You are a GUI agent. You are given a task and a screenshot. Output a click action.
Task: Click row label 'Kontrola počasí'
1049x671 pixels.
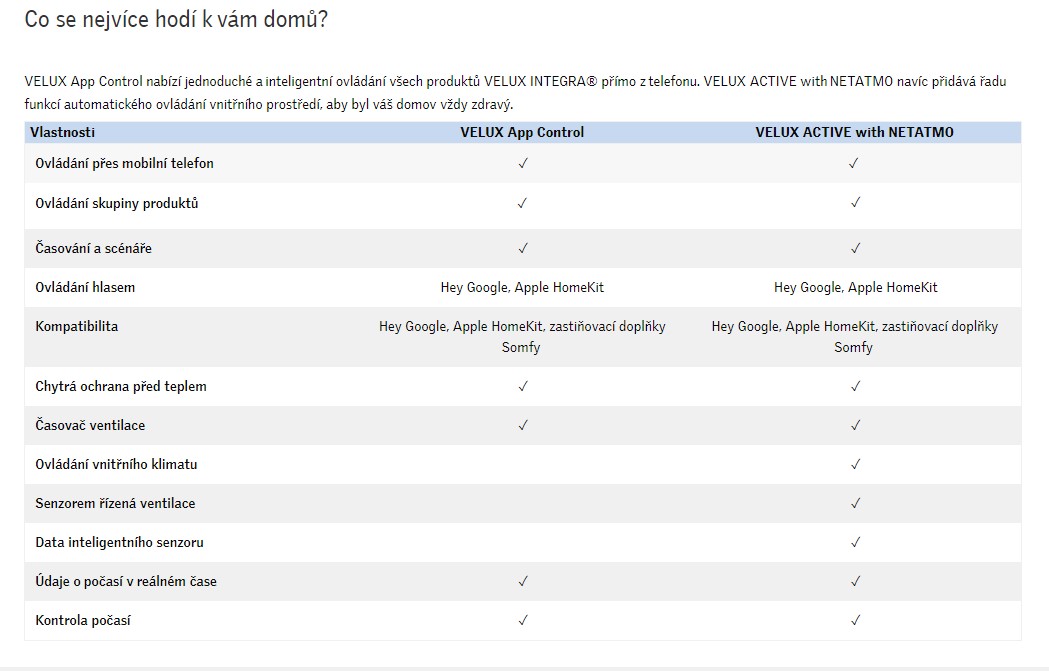click(x=83, y=620)
